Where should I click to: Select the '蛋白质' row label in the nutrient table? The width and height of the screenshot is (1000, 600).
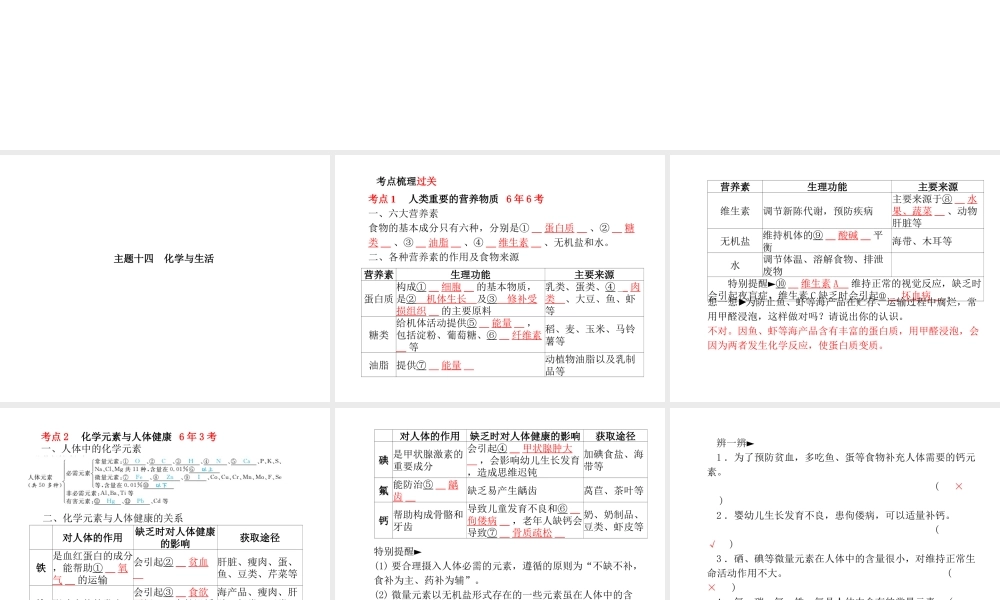click(x=378, y=298)
